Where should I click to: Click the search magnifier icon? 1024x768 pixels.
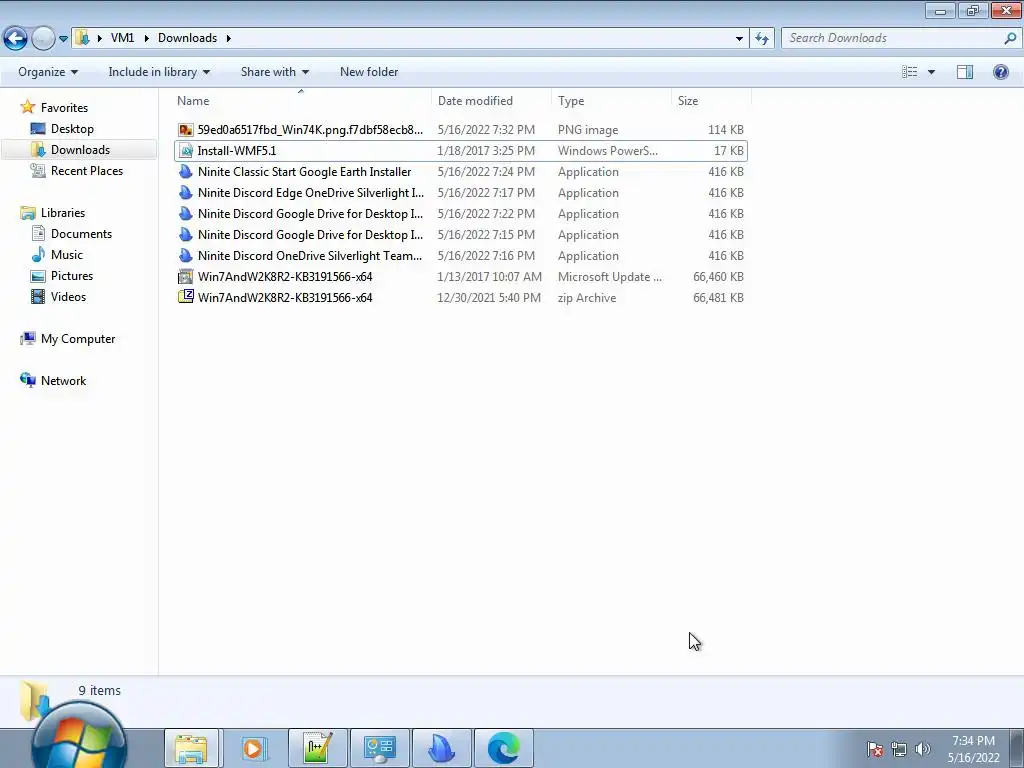coord(1010,38)
